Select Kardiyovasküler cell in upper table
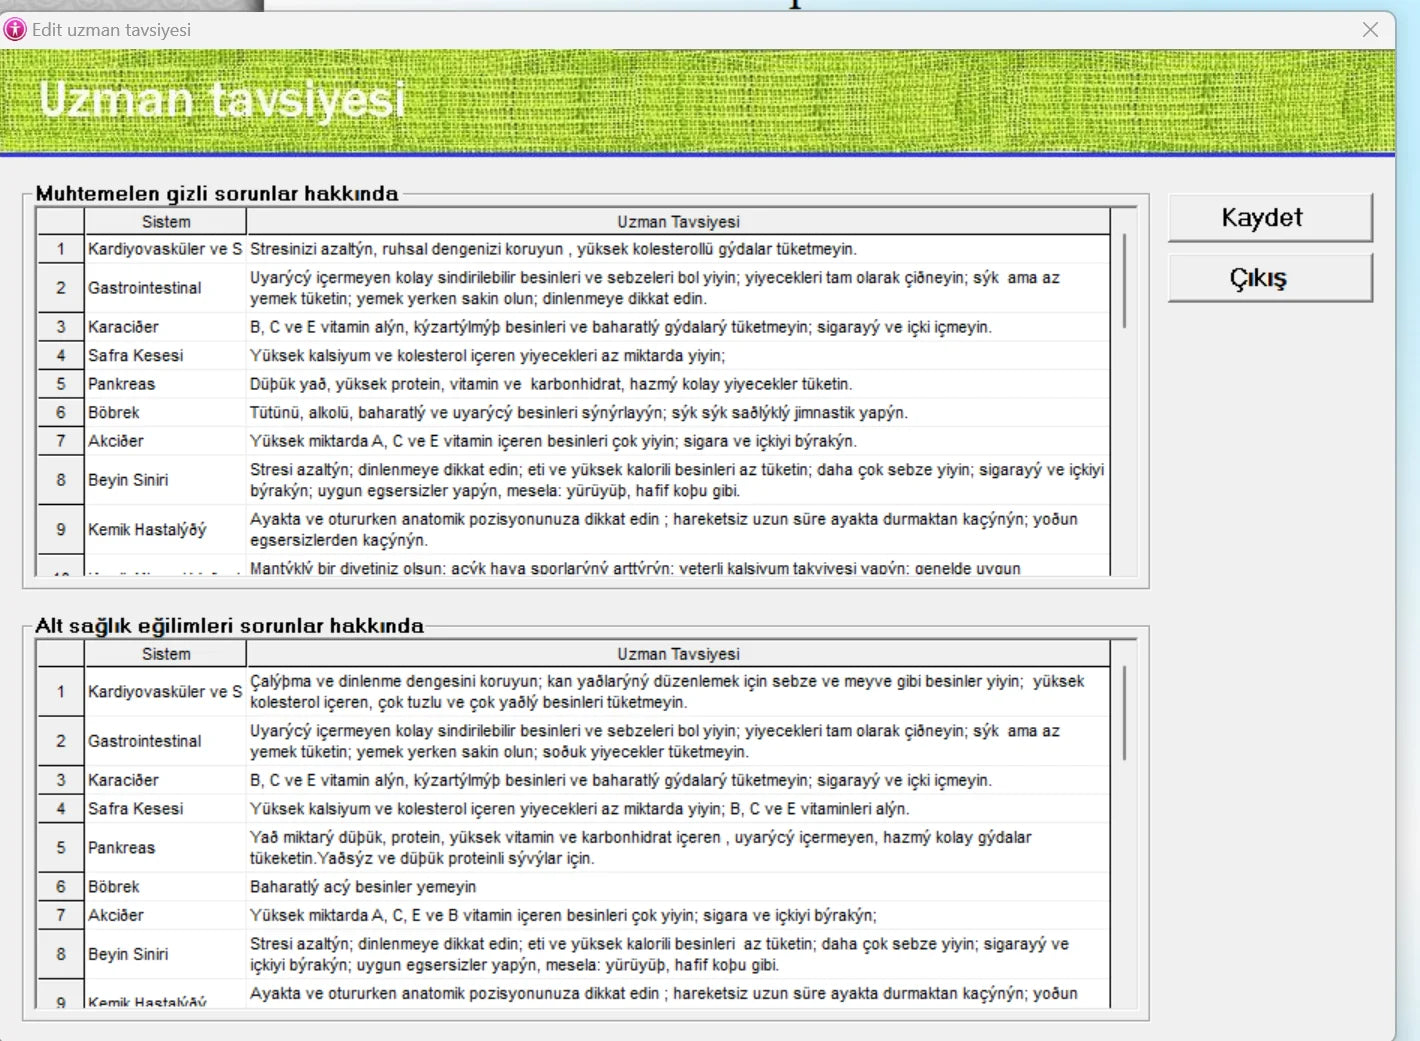The height and width of the screenshot is (1041, 1420). (x=165, y=249)
